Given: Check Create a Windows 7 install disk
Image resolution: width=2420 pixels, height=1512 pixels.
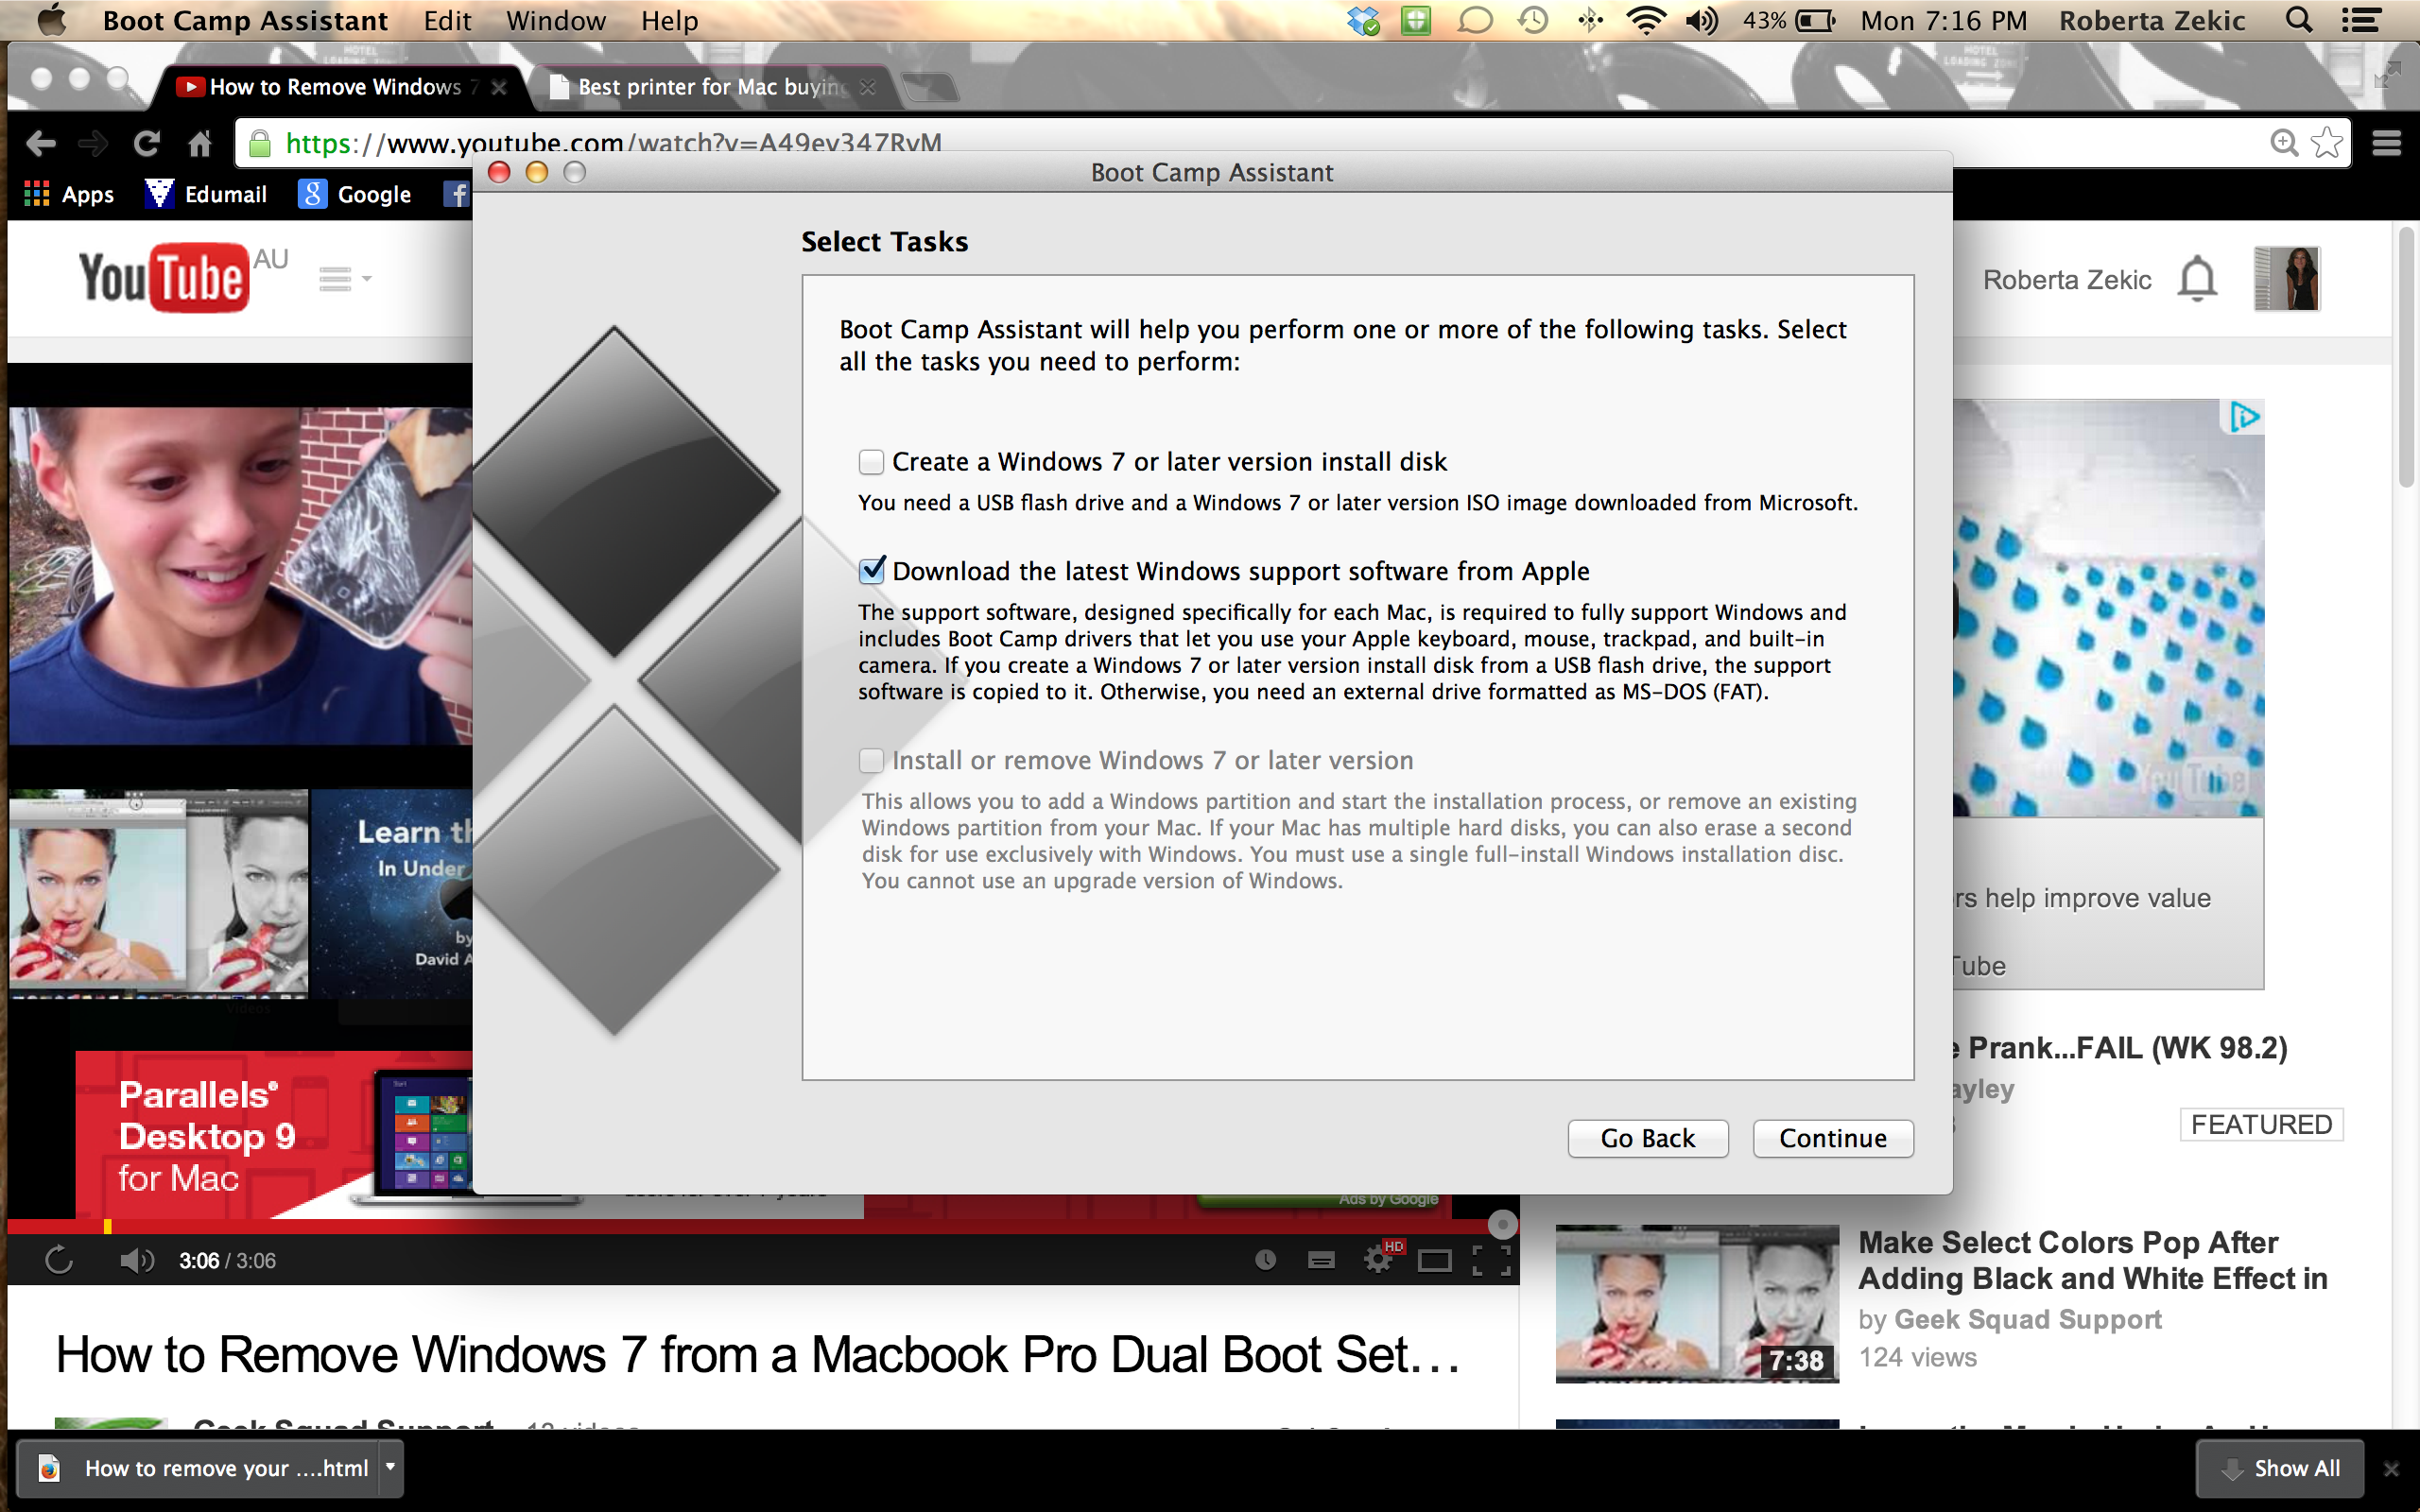Looking at the screenshot, I should point(871,462).
